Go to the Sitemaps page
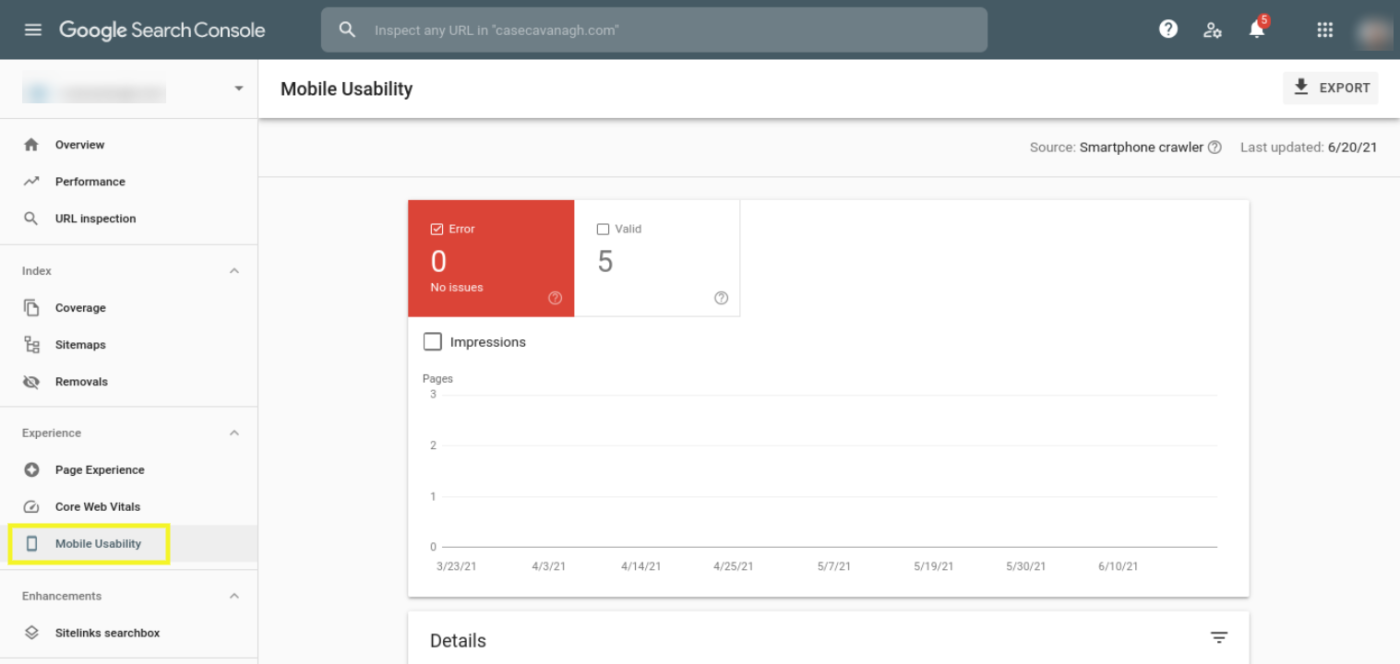The height and width of the screenshot is (664, 1400). (80, 345)
